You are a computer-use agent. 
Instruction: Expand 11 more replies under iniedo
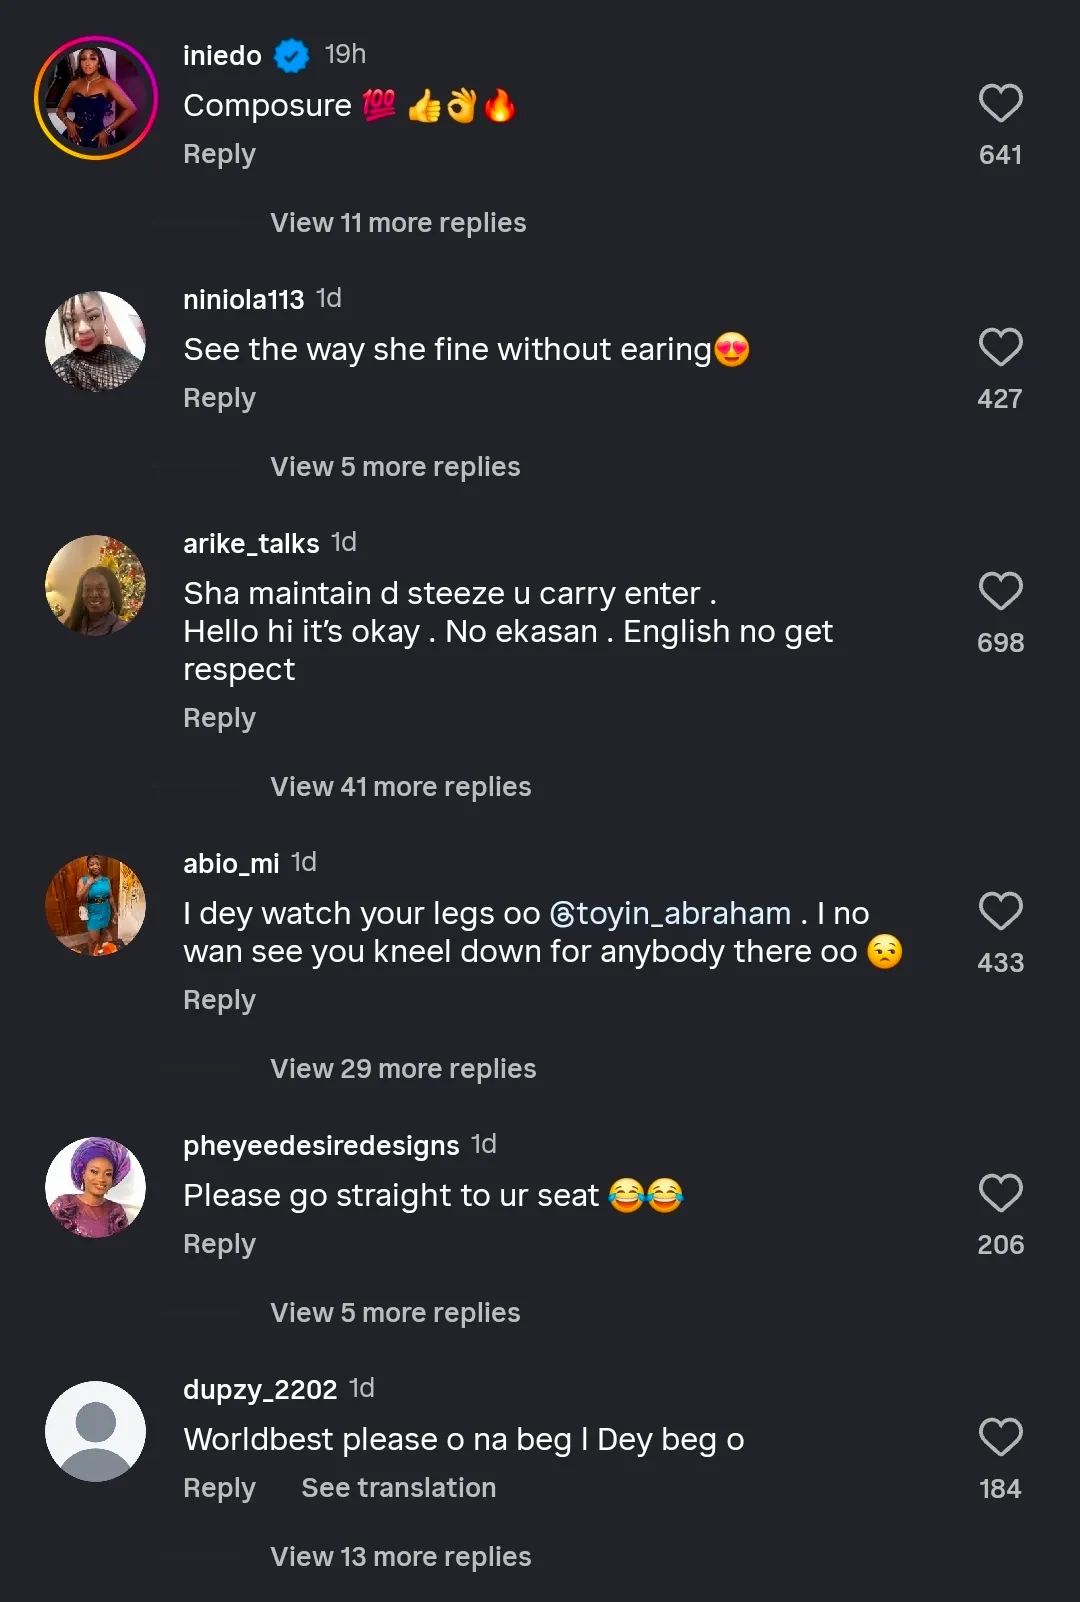point(398,223)
